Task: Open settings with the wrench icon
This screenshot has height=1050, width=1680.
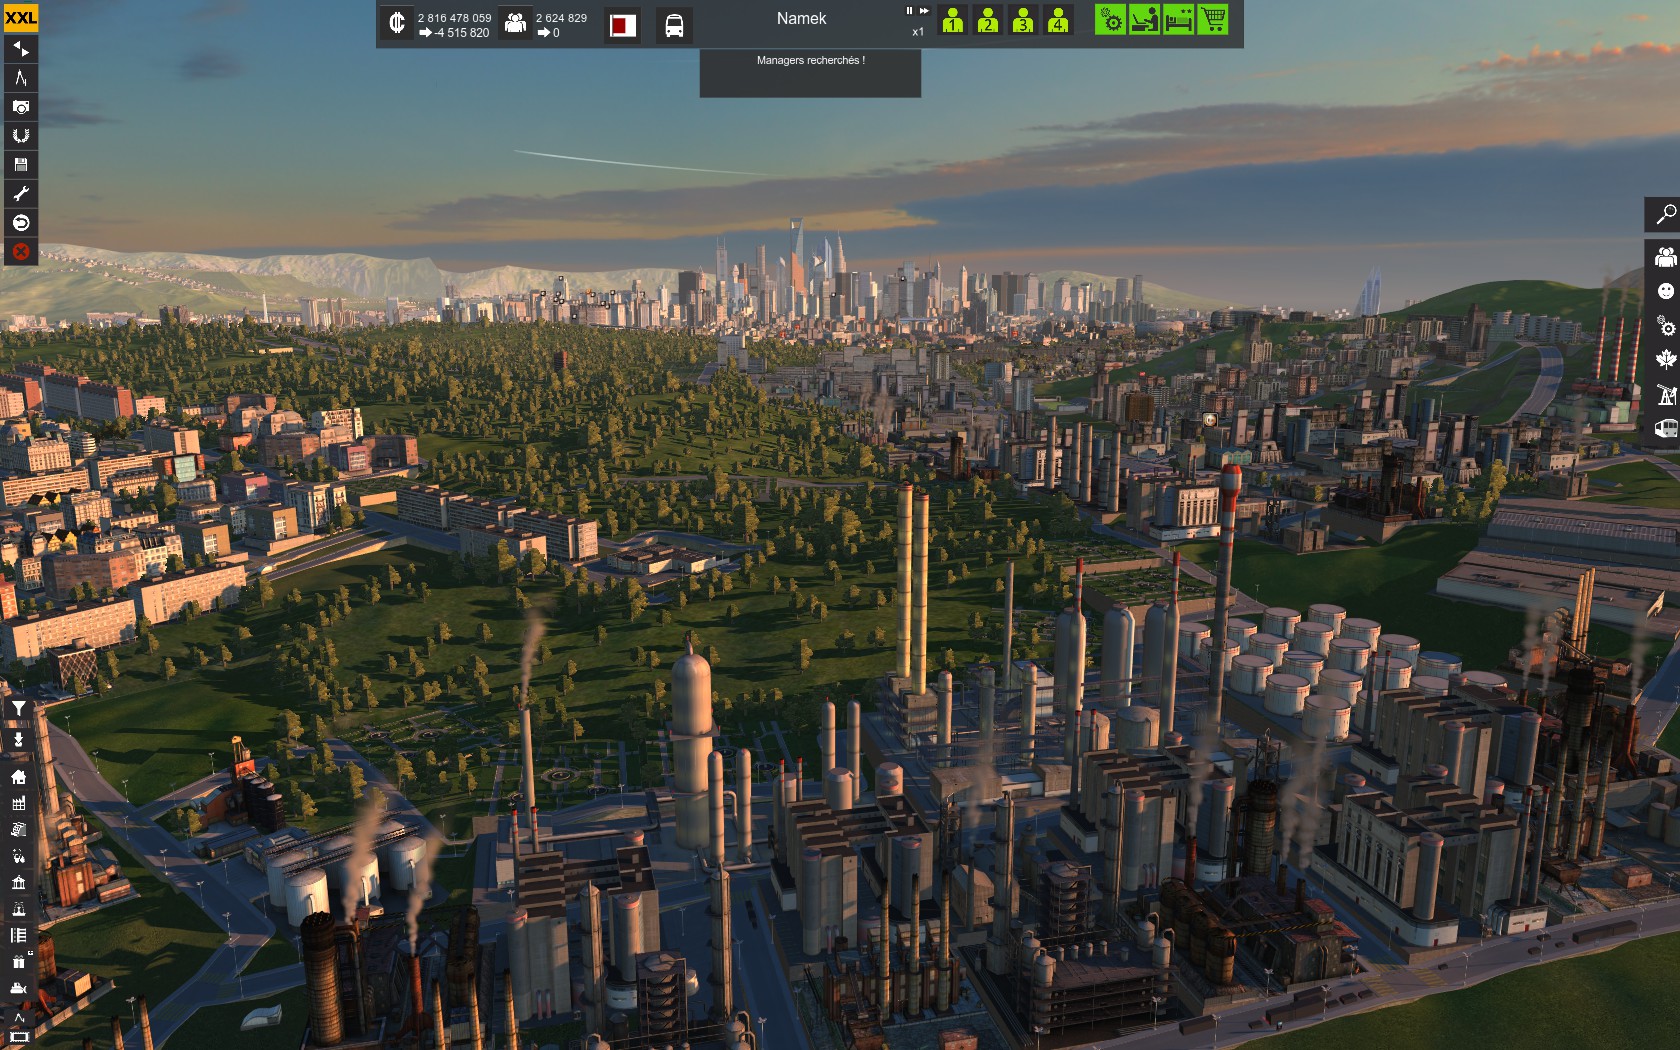Action: coord(20,194)
